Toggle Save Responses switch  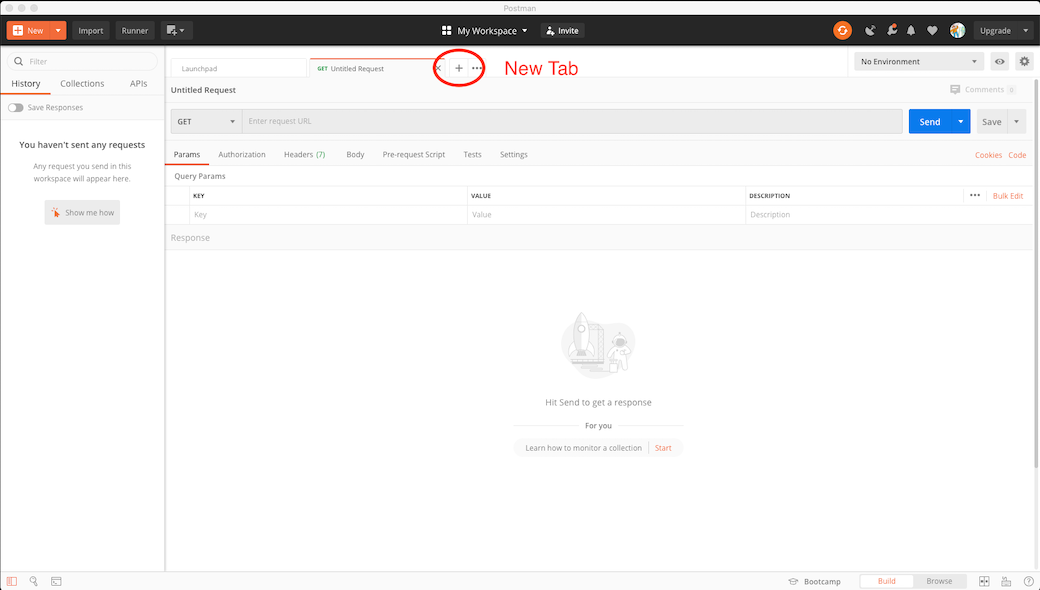tap(16, 107)
